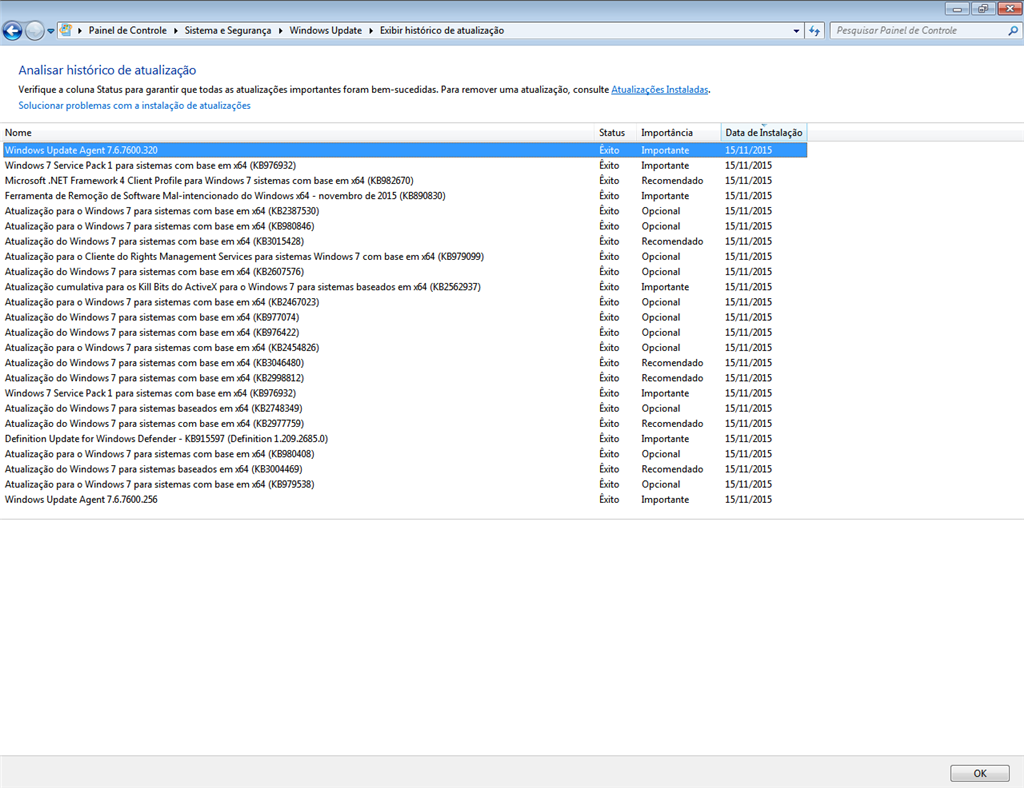
Task: Select update KB977074 row
Action: [x=405, y=317]
